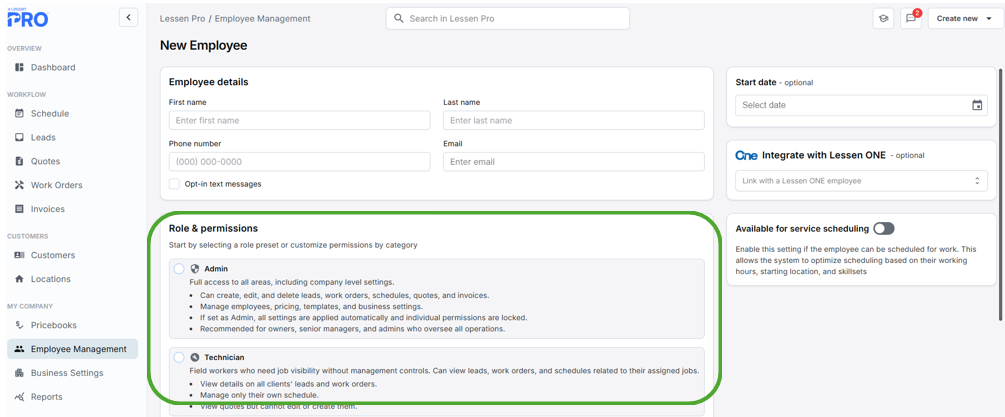This screenshot has width=1005, height=417.
Task: Click the calendar icon in Start date
Action: click(977, 105)
